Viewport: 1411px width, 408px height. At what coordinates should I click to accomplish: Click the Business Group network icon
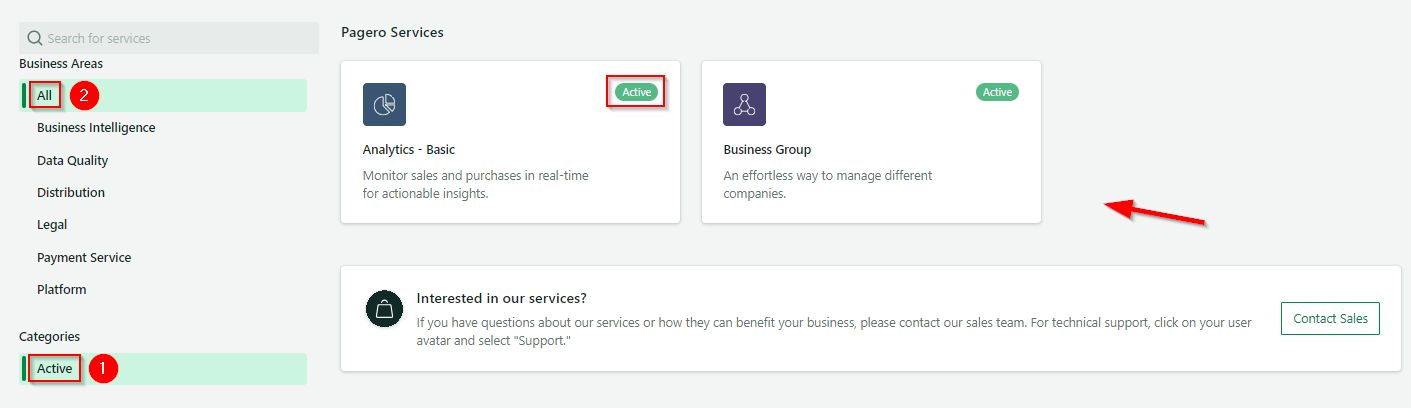(744, 104)
